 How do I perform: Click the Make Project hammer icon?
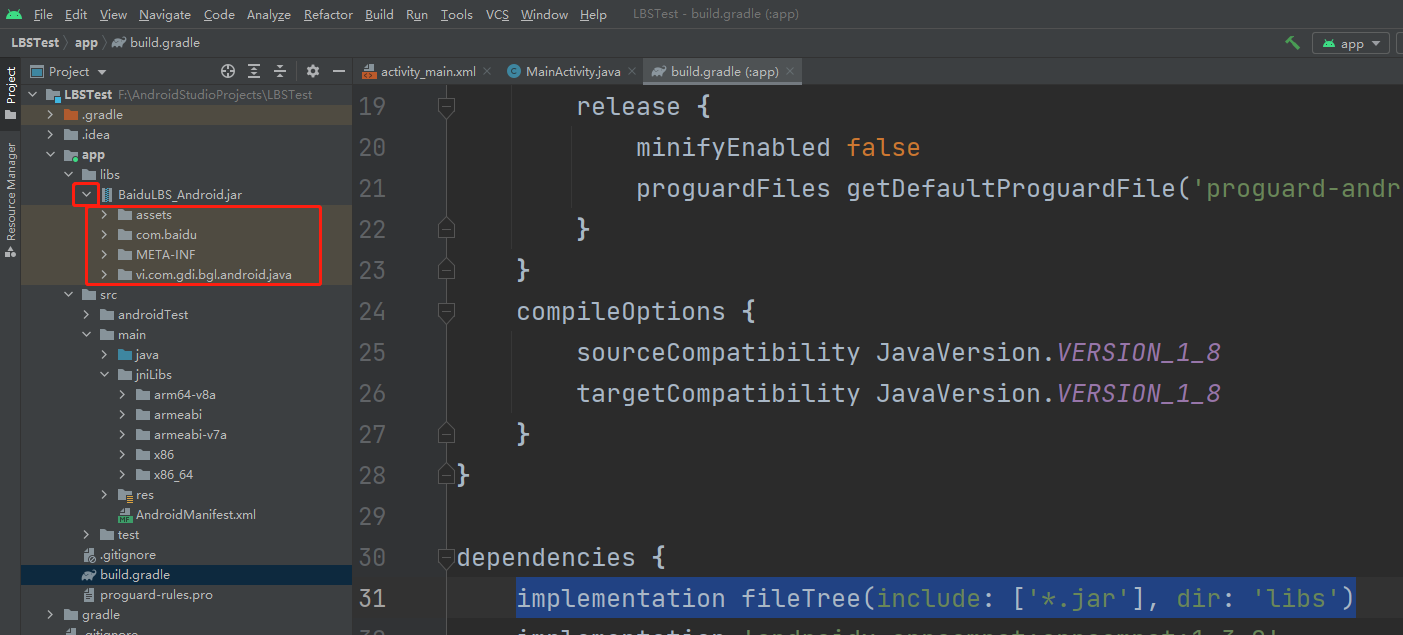(x=1292, y=43)
